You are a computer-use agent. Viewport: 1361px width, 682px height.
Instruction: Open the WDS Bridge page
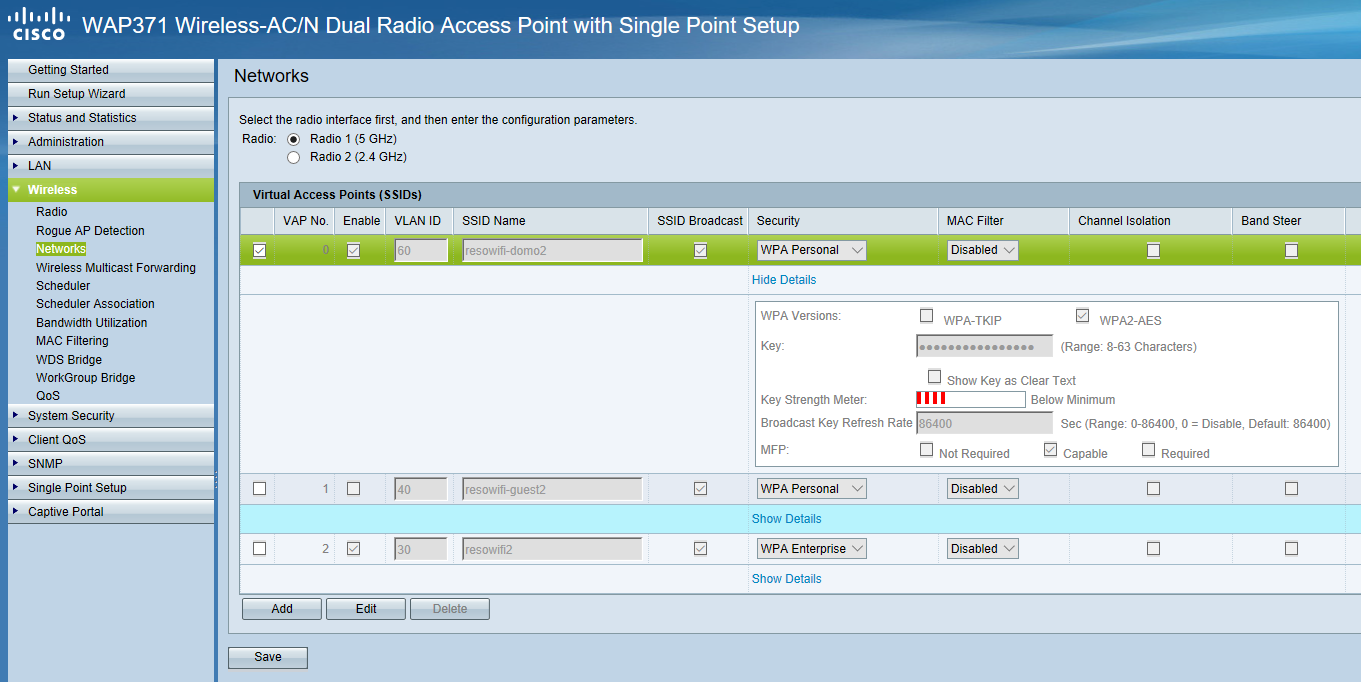69,360
